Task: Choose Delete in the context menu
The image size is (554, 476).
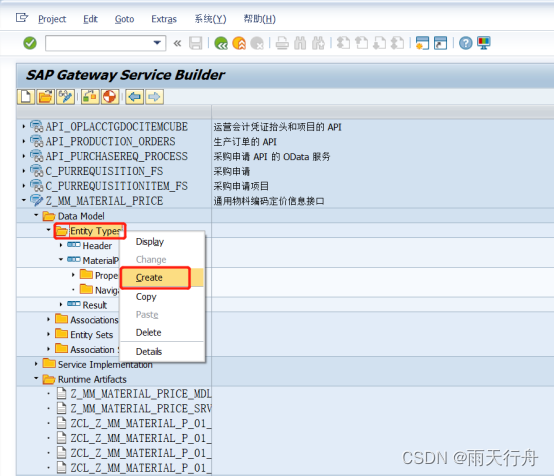Action: [163, 333]
